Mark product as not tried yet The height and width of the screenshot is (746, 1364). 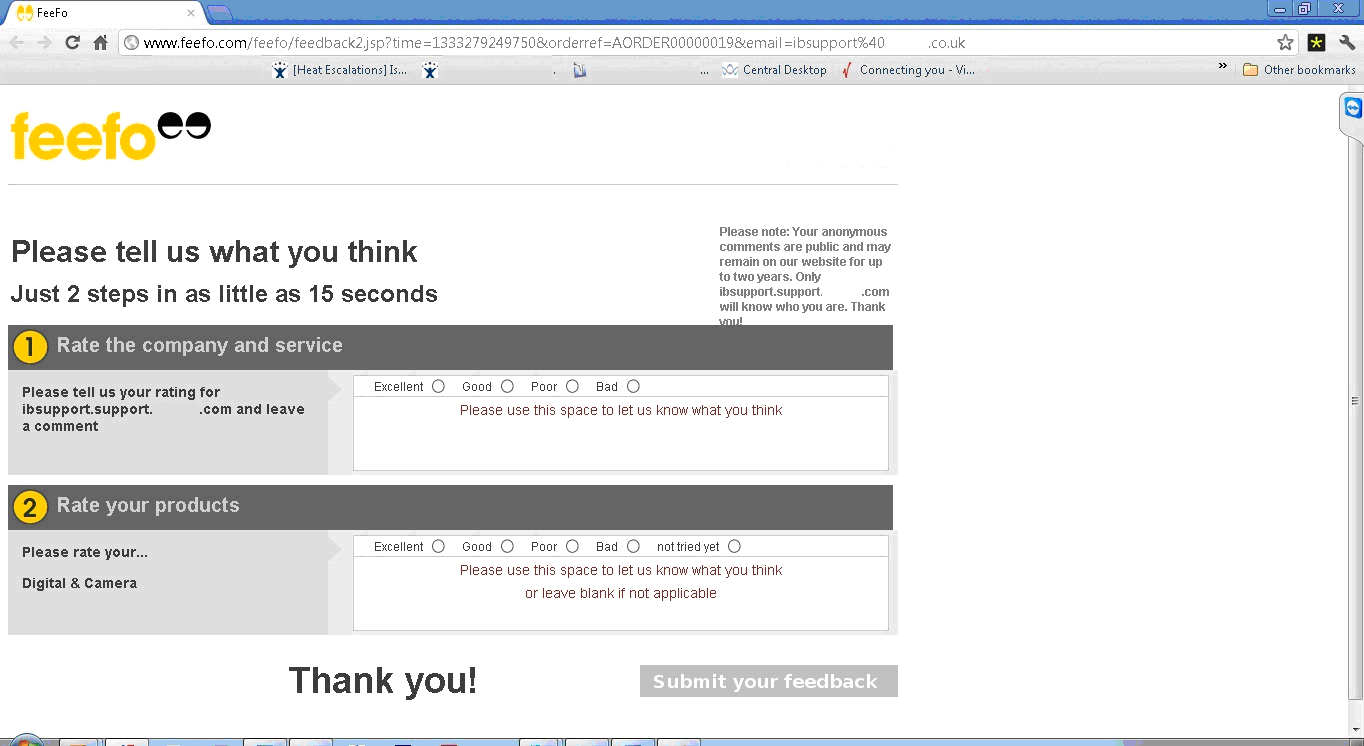click(734, 547)
